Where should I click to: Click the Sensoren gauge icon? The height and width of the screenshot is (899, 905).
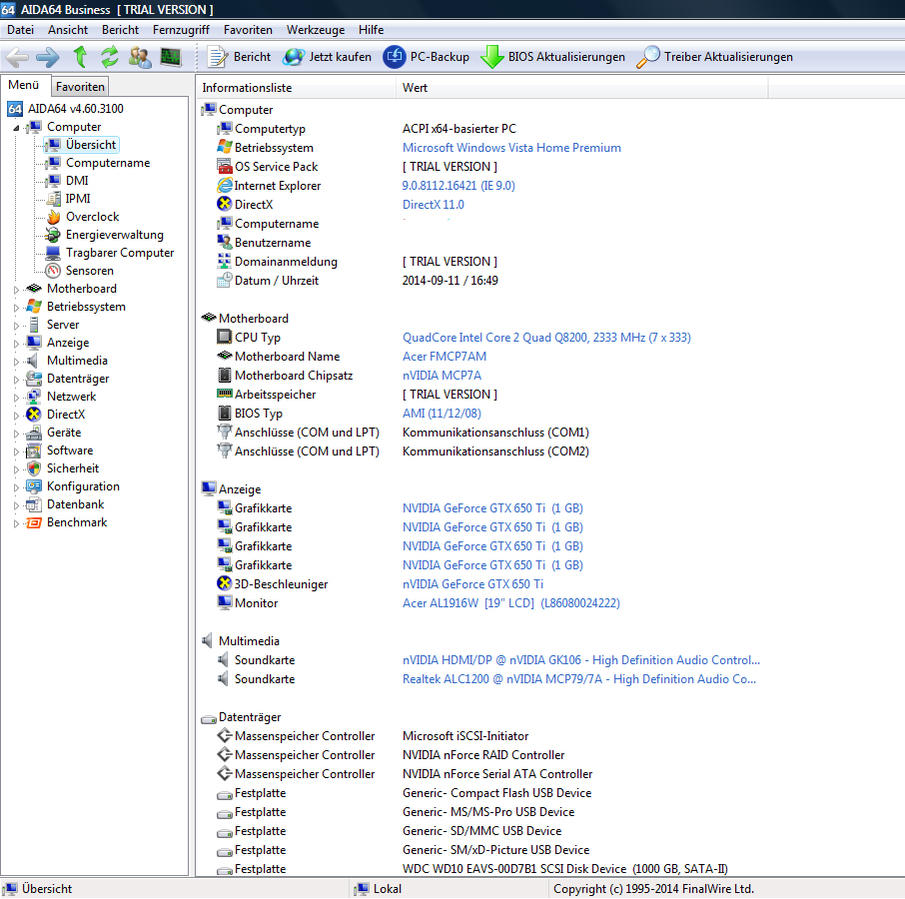(x=53, y=271)
